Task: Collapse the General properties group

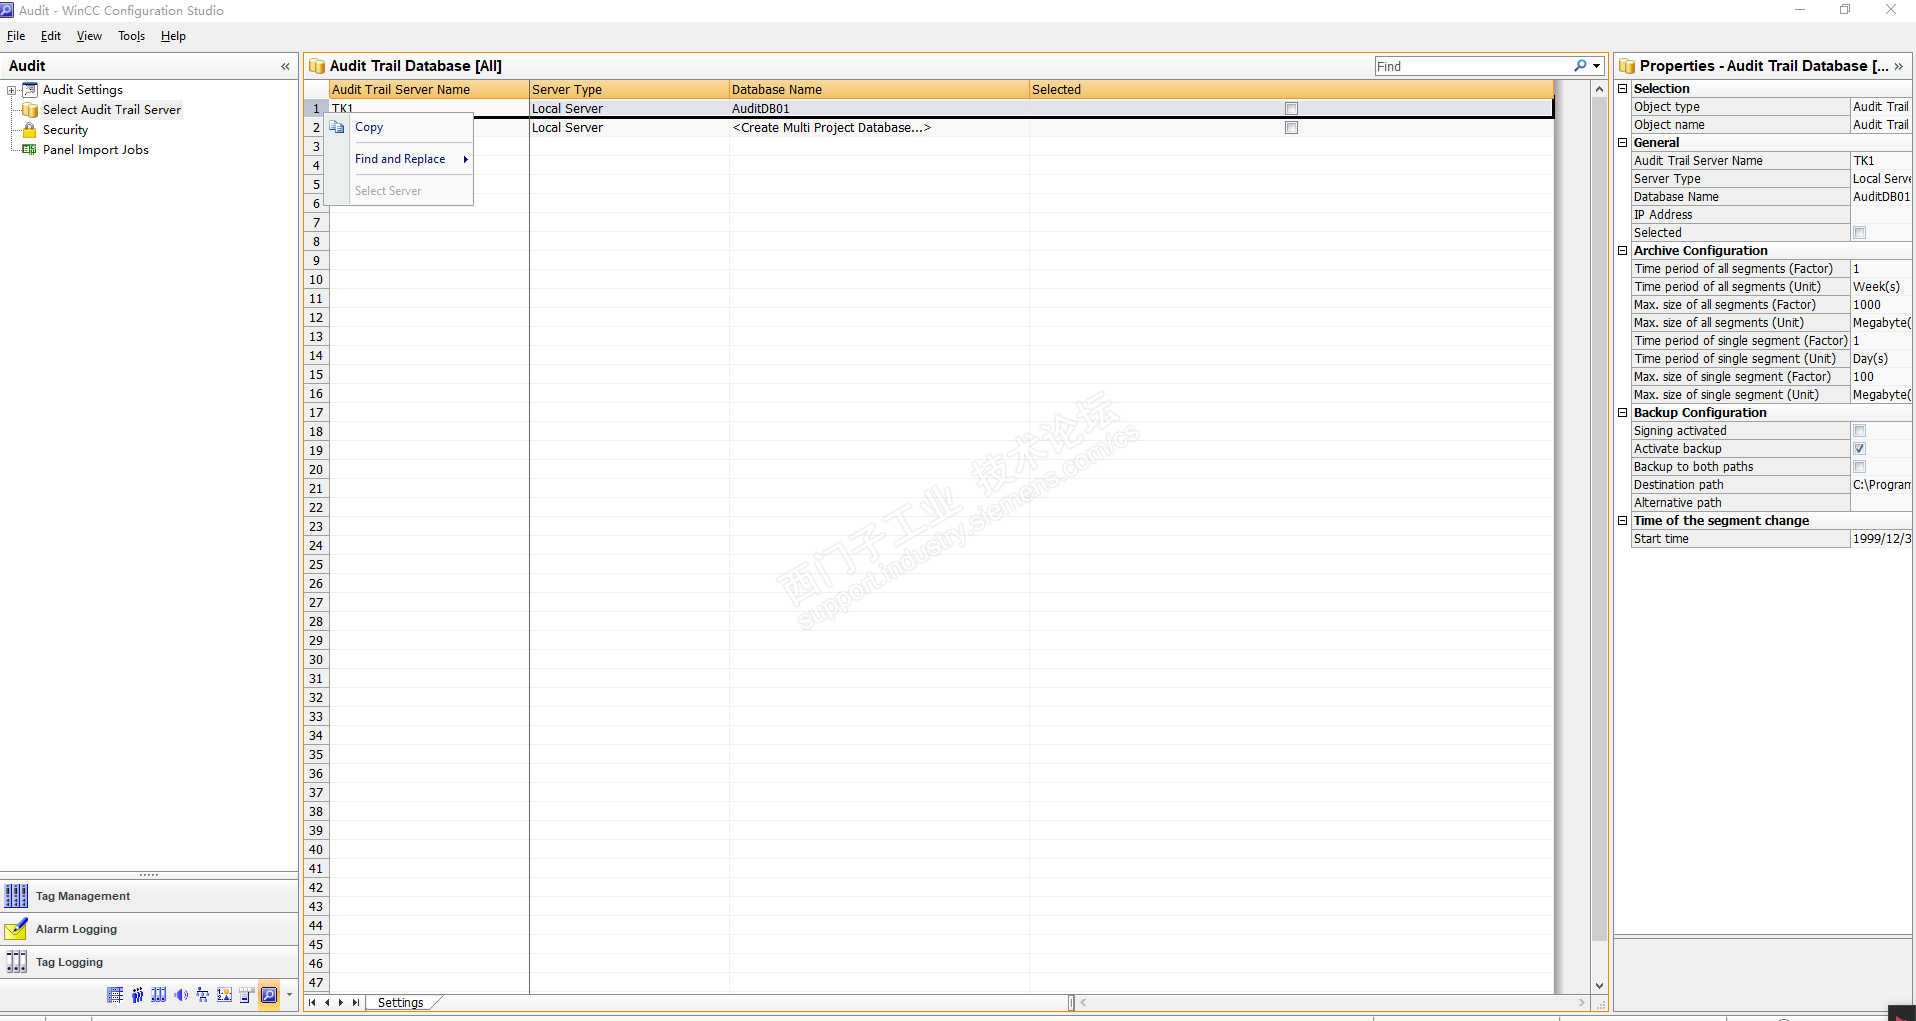Action: point(1623,142)
